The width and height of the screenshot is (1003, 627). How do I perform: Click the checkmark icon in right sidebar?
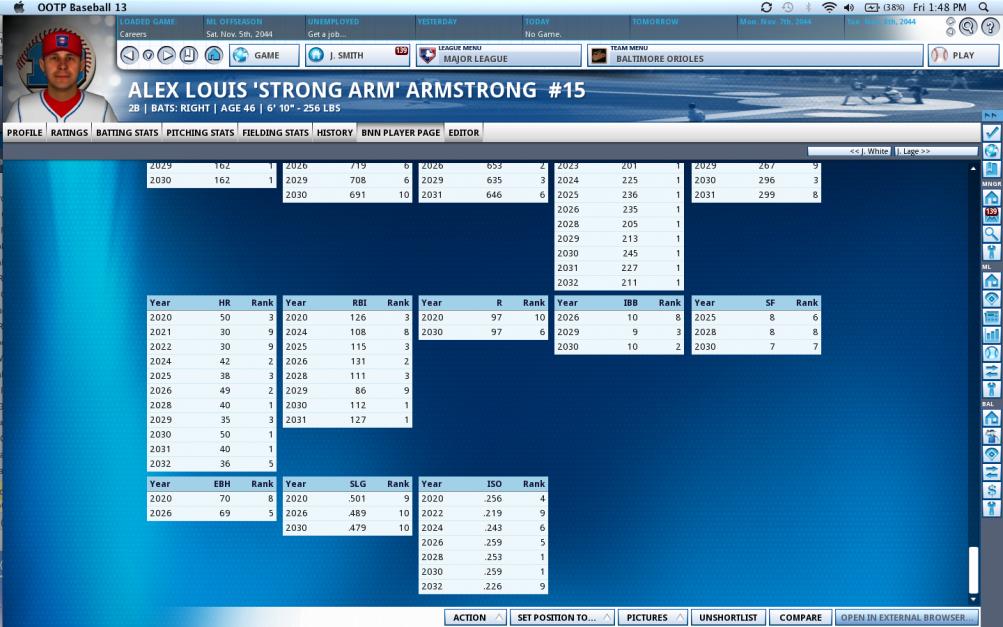click(x=991, y=132)
